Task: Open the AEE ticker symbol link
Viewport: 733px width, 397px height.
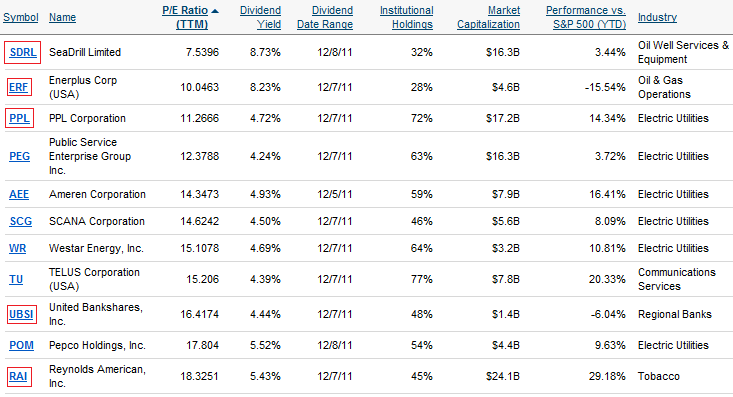Action: click(x=19, y=194)
